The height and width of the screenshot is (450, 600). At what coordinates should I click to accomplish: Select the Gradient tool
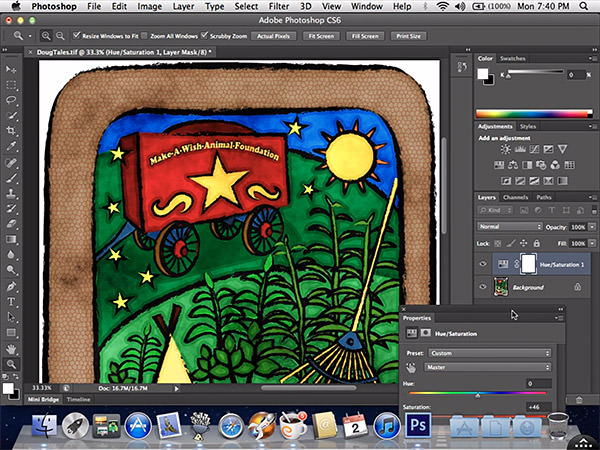(11, 240)
